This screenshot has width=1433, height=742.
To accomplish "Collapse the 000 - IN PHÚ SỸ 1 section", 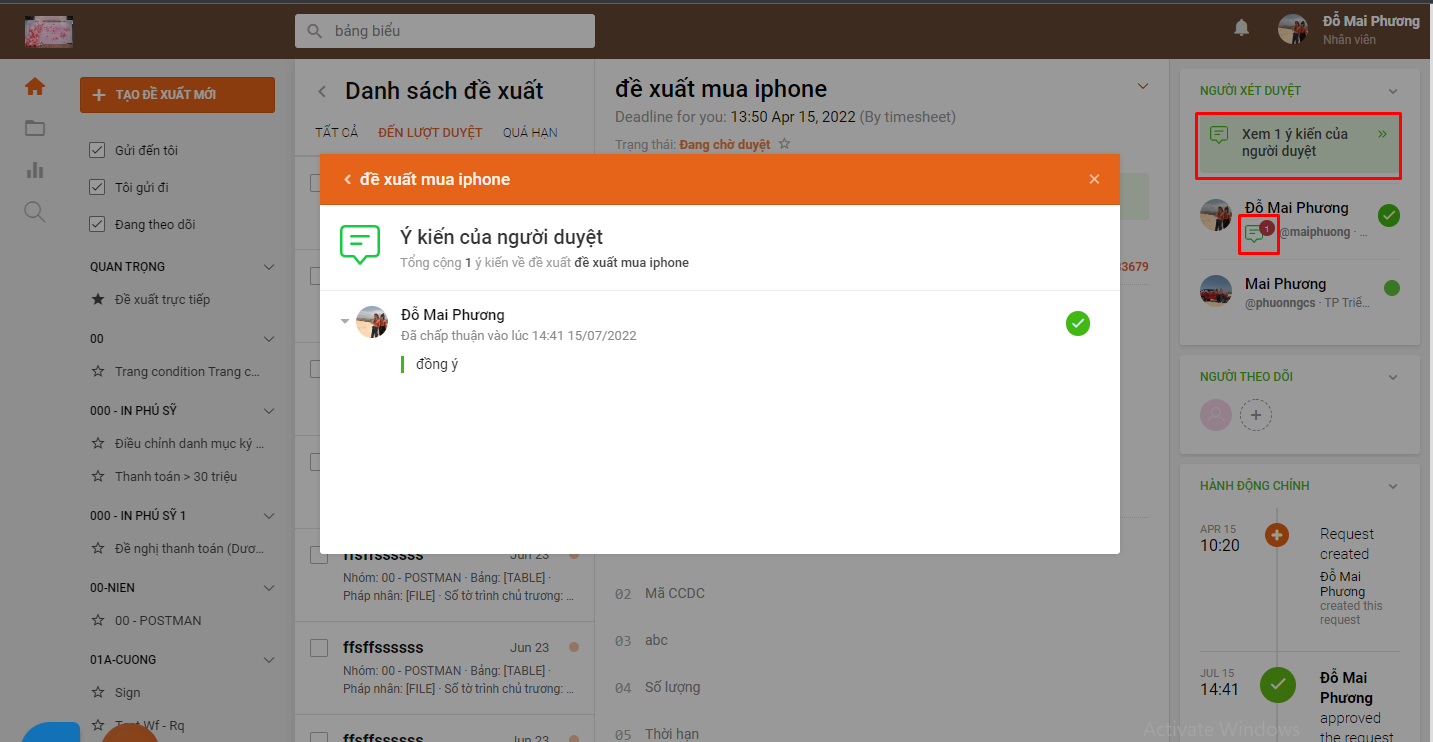I will (268, 515).
